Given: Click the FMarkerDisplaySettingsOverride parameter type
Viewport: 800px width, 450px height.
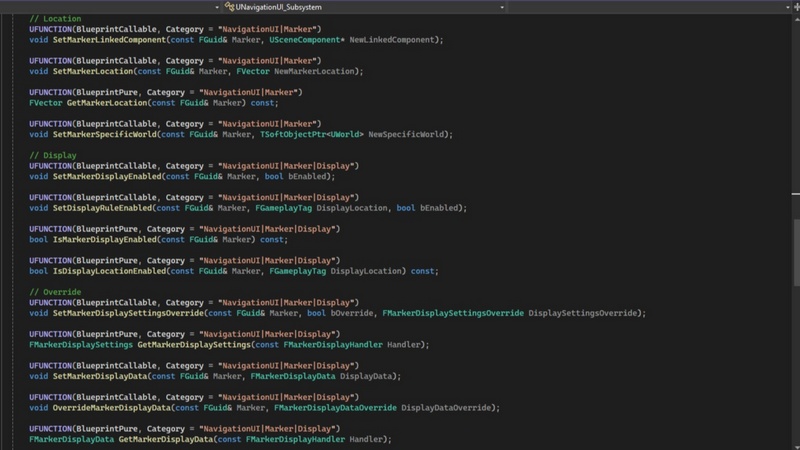Looking at the screenshot, I should click(452, 313).
